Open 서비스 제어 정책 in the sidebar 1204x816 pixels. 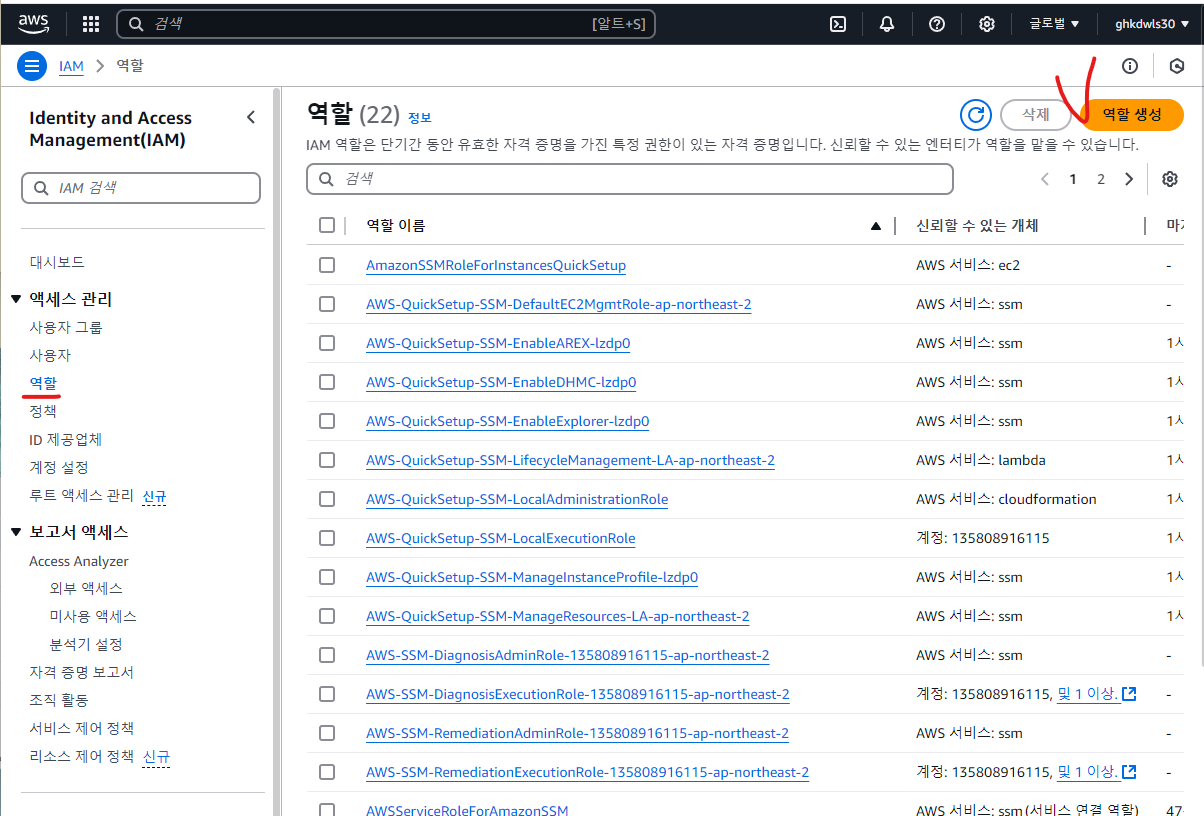point(81,728)
